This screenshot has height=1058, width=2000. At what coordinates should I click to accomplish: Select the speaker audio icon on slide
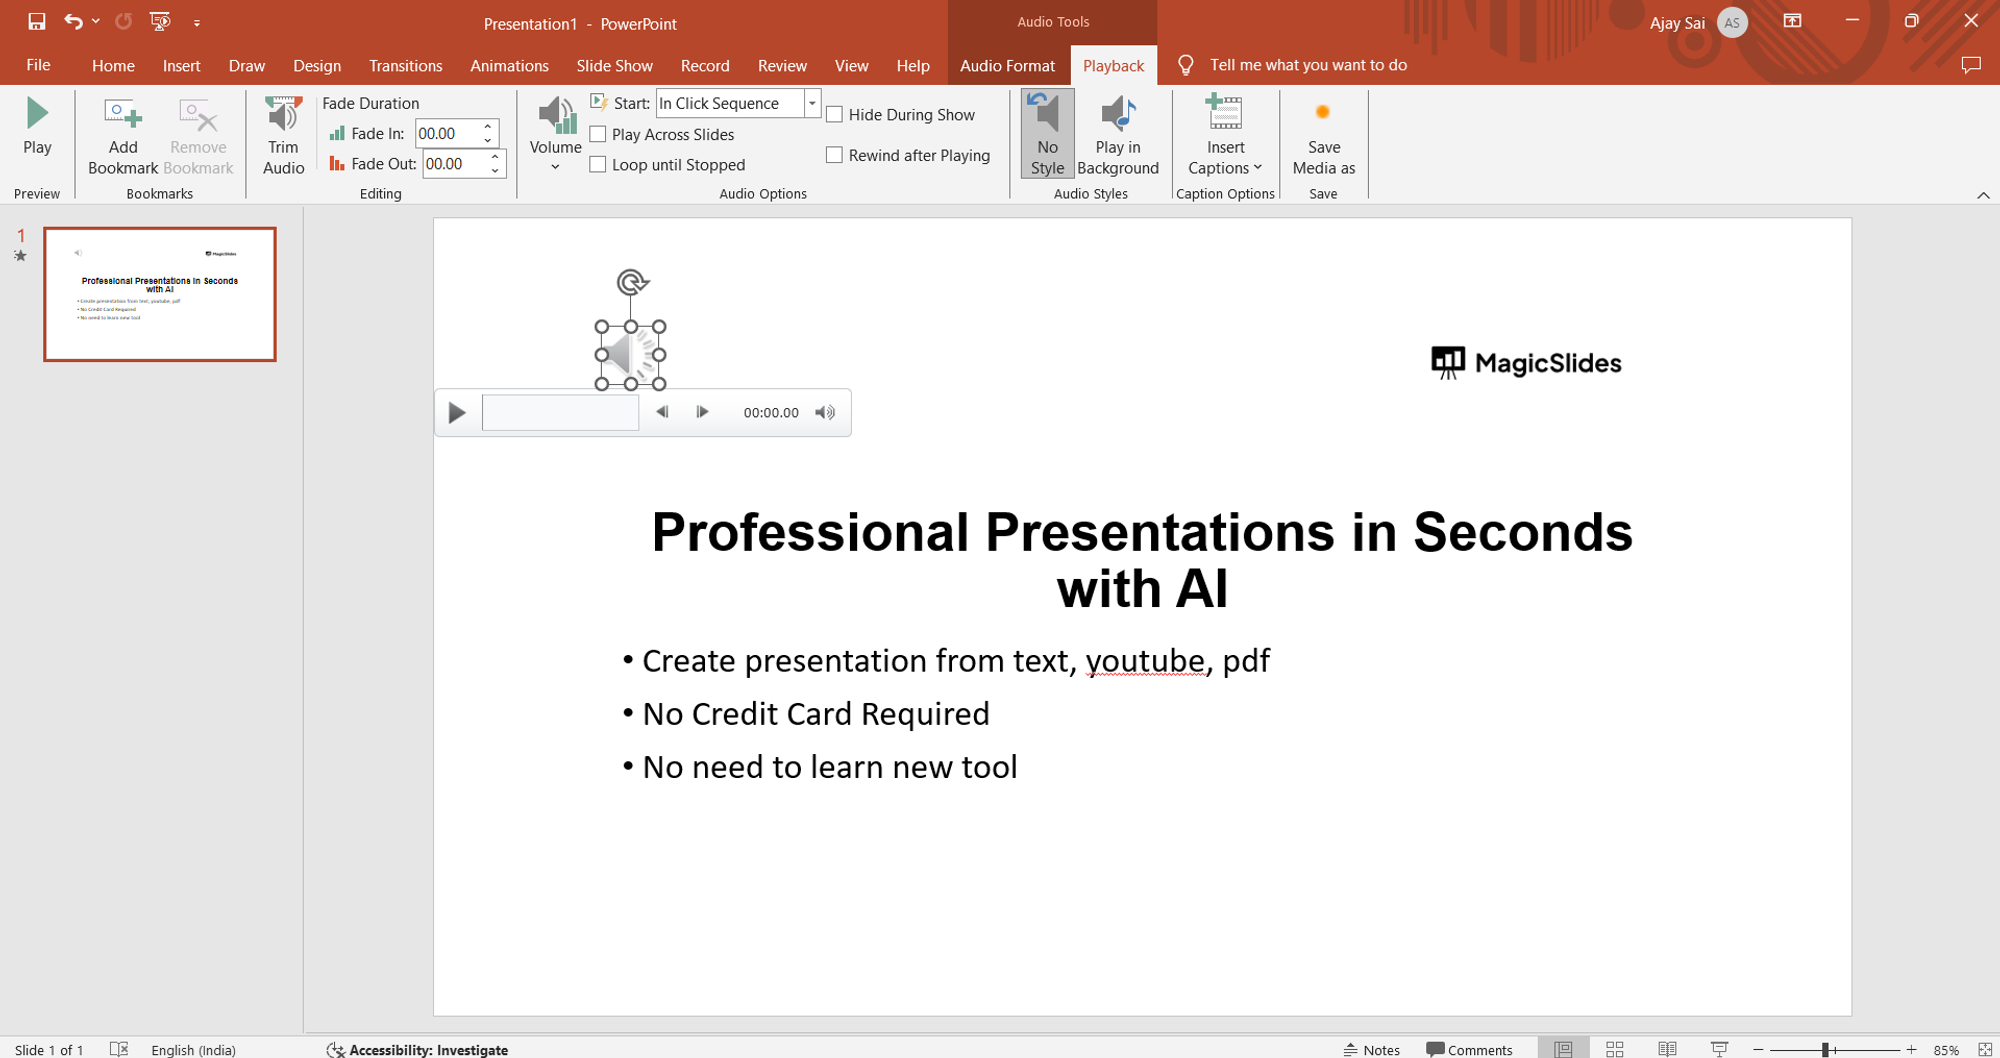click(x=631, y=355)
